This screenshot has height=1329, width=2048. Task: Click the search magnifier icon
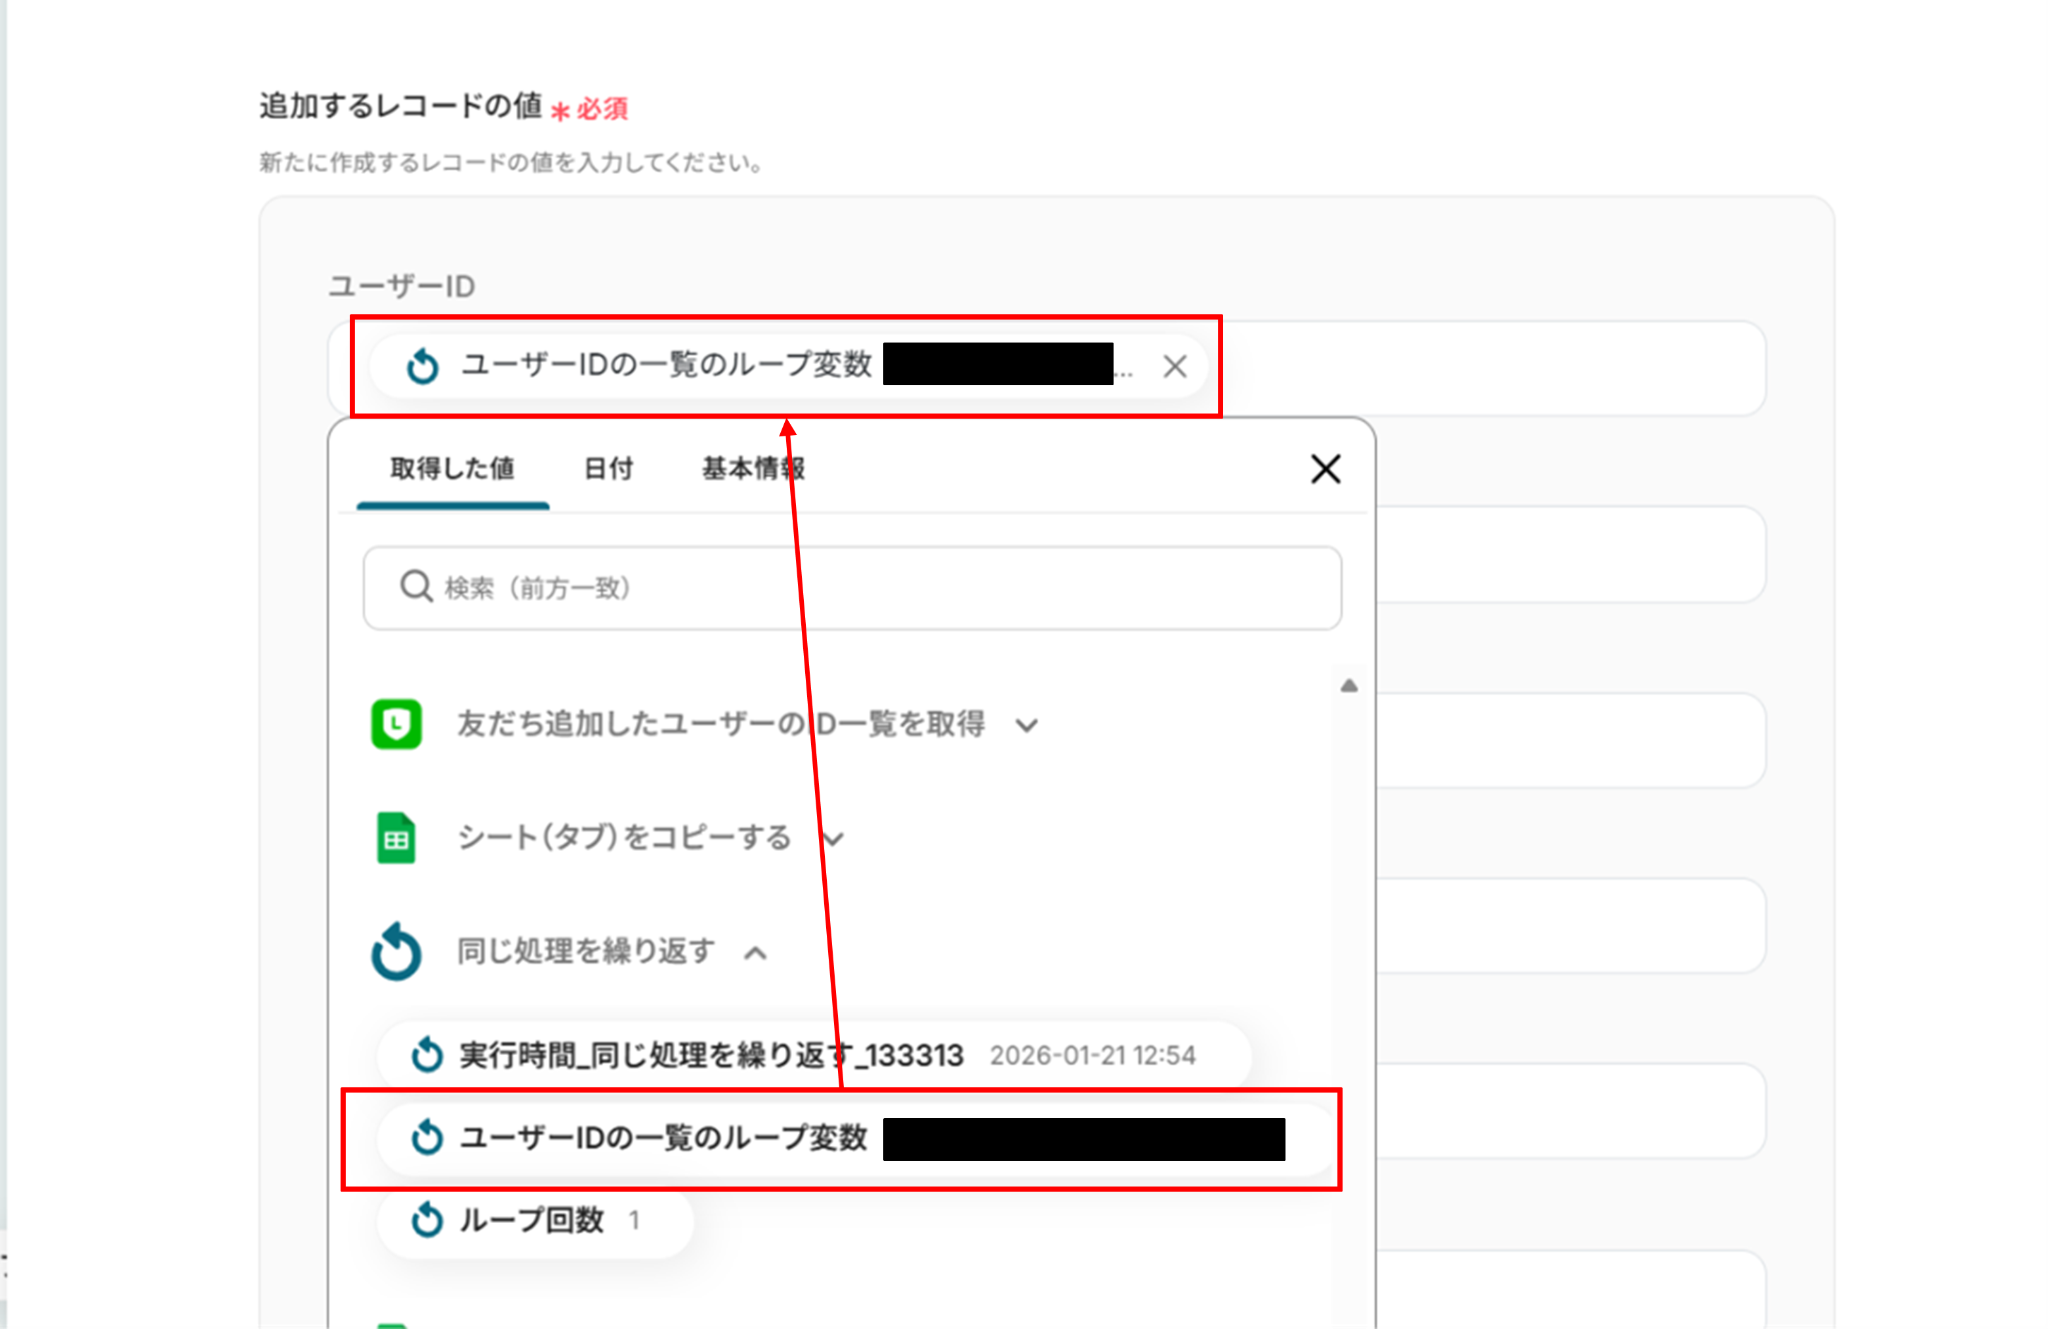click(415, 587)
